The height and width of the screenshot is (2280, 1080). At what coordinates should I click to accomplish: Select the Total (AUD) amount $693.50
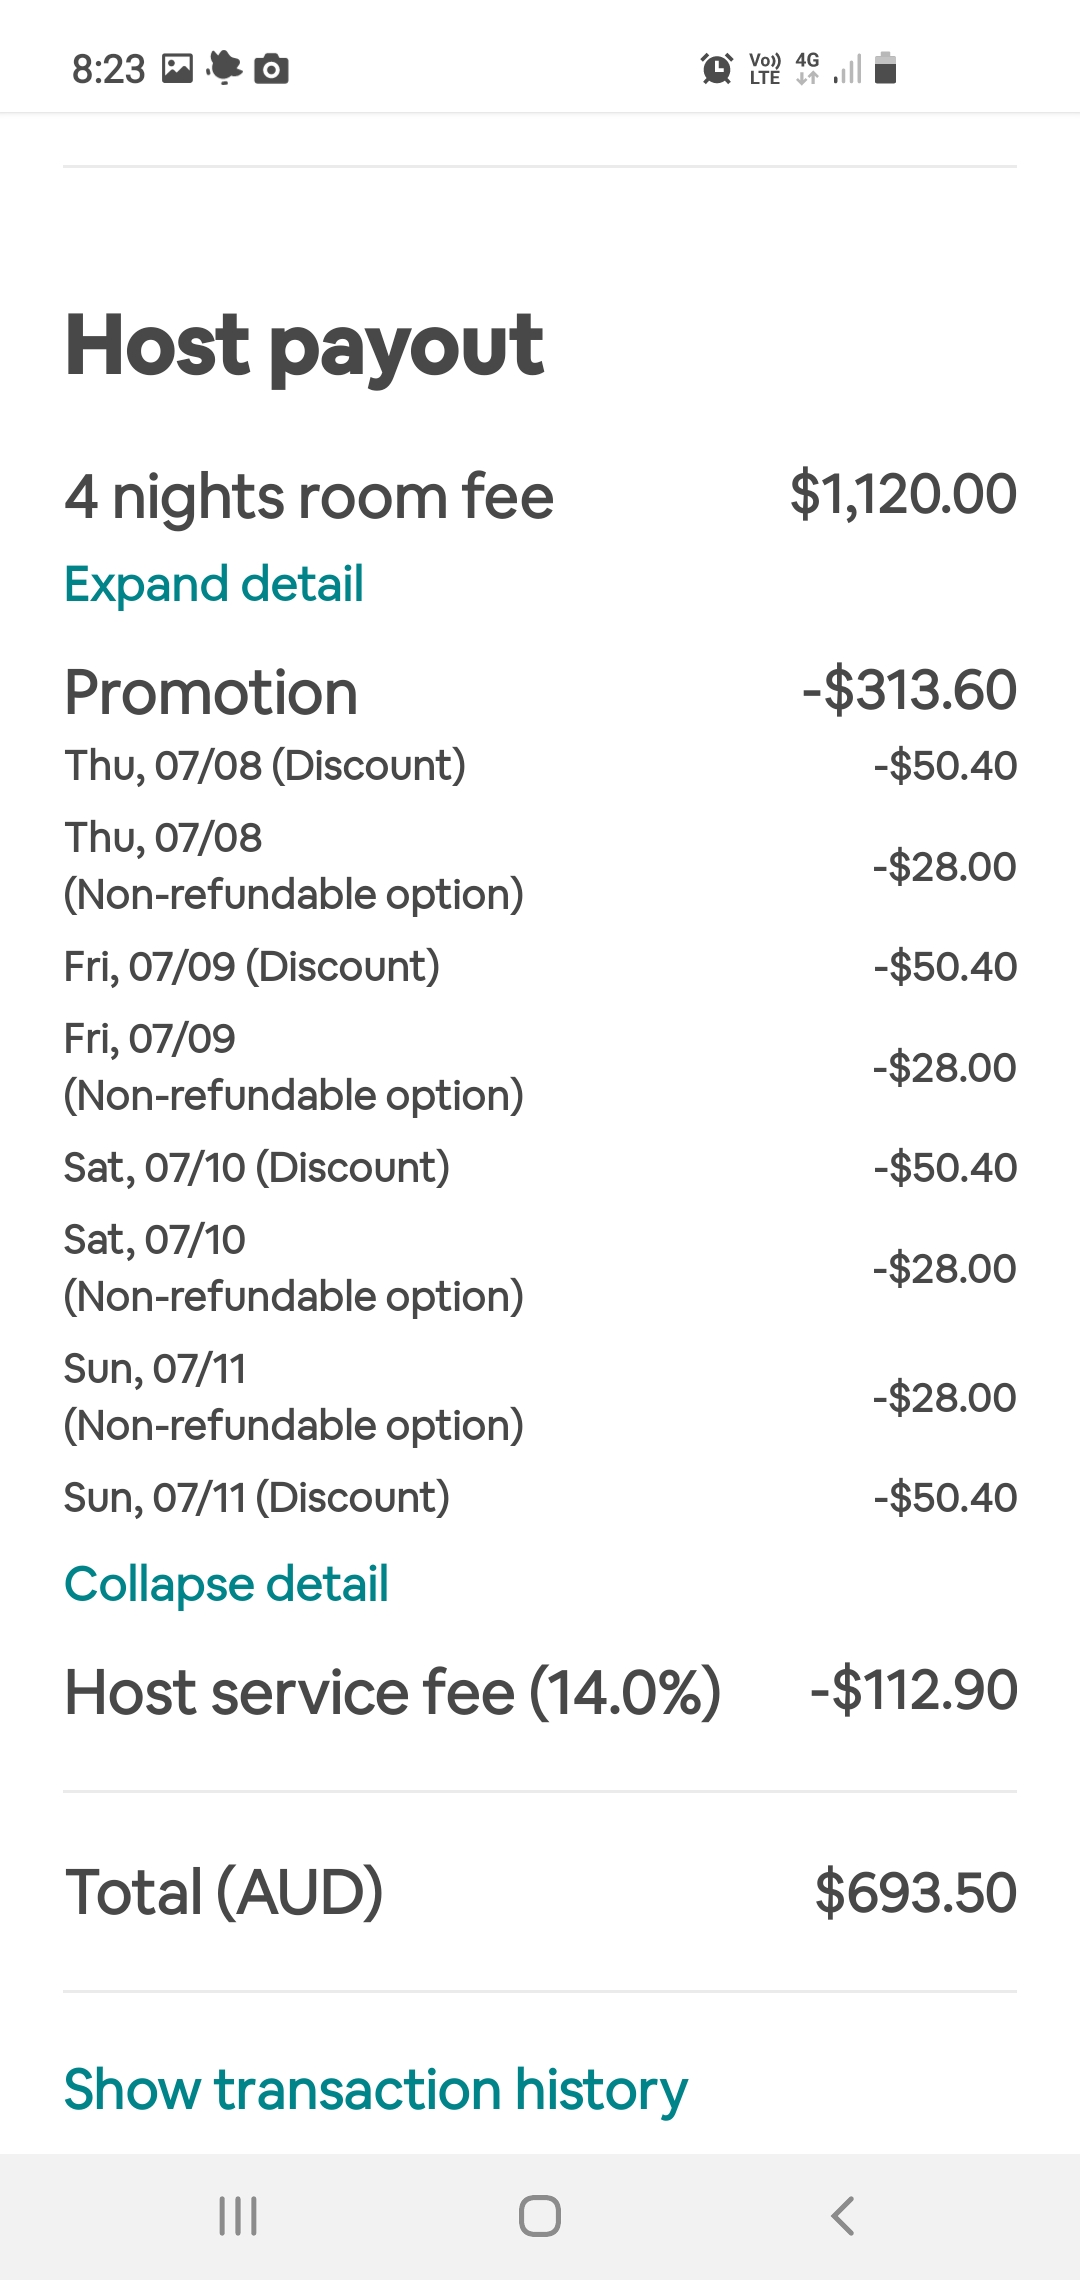pos(916,1892)
